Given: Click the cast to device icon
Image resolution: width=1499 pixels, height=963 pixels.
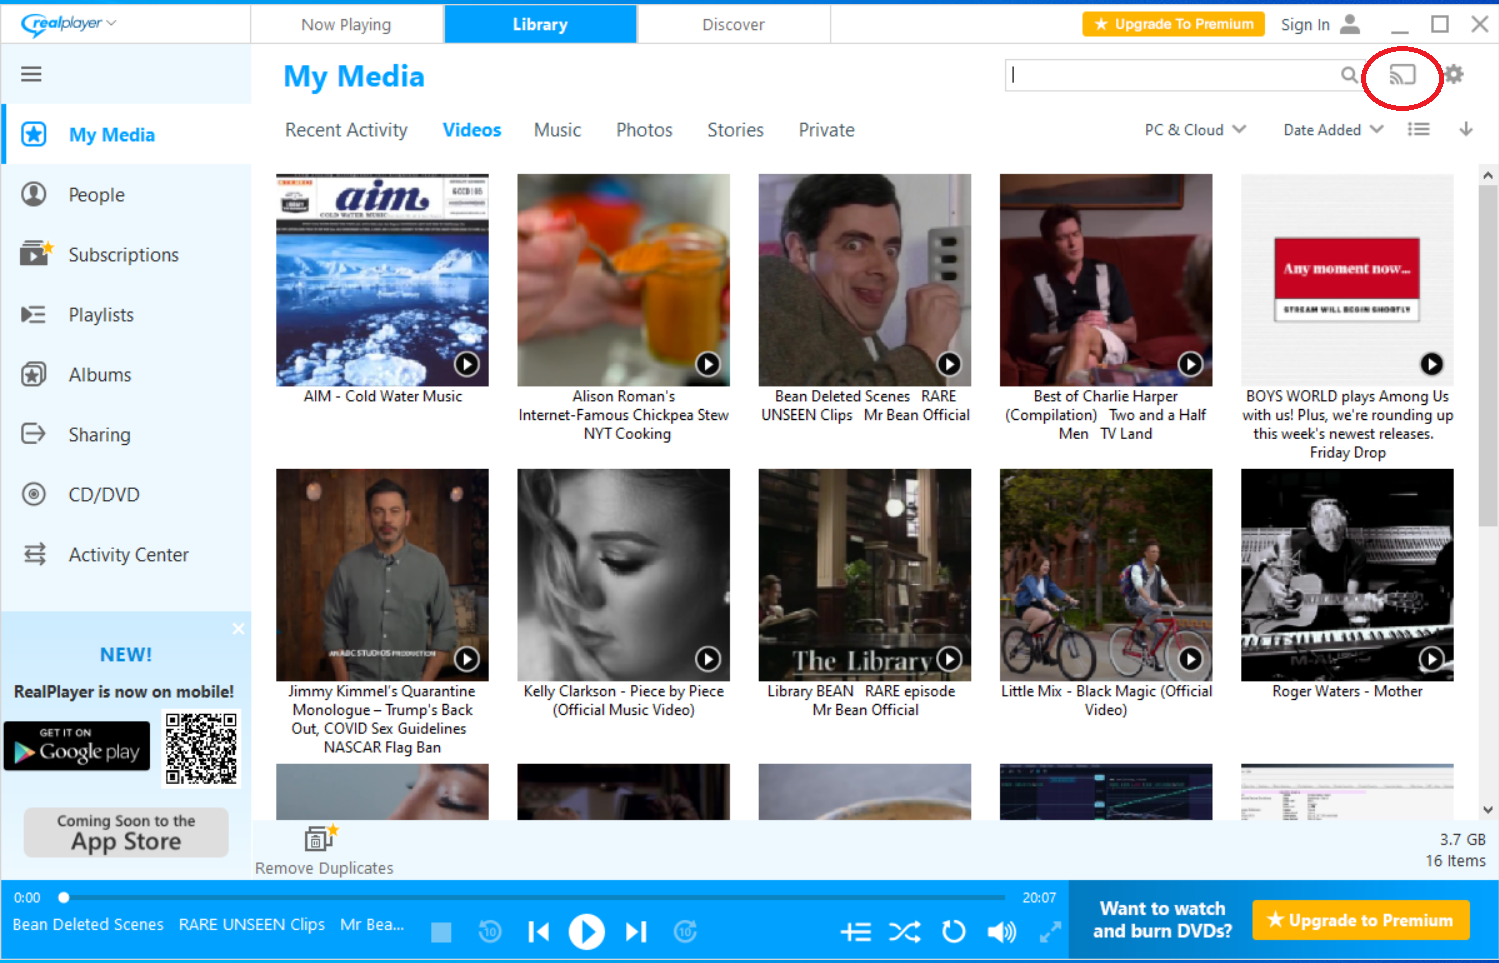Looking at the screenshot, I should [x=1402, y=75].
